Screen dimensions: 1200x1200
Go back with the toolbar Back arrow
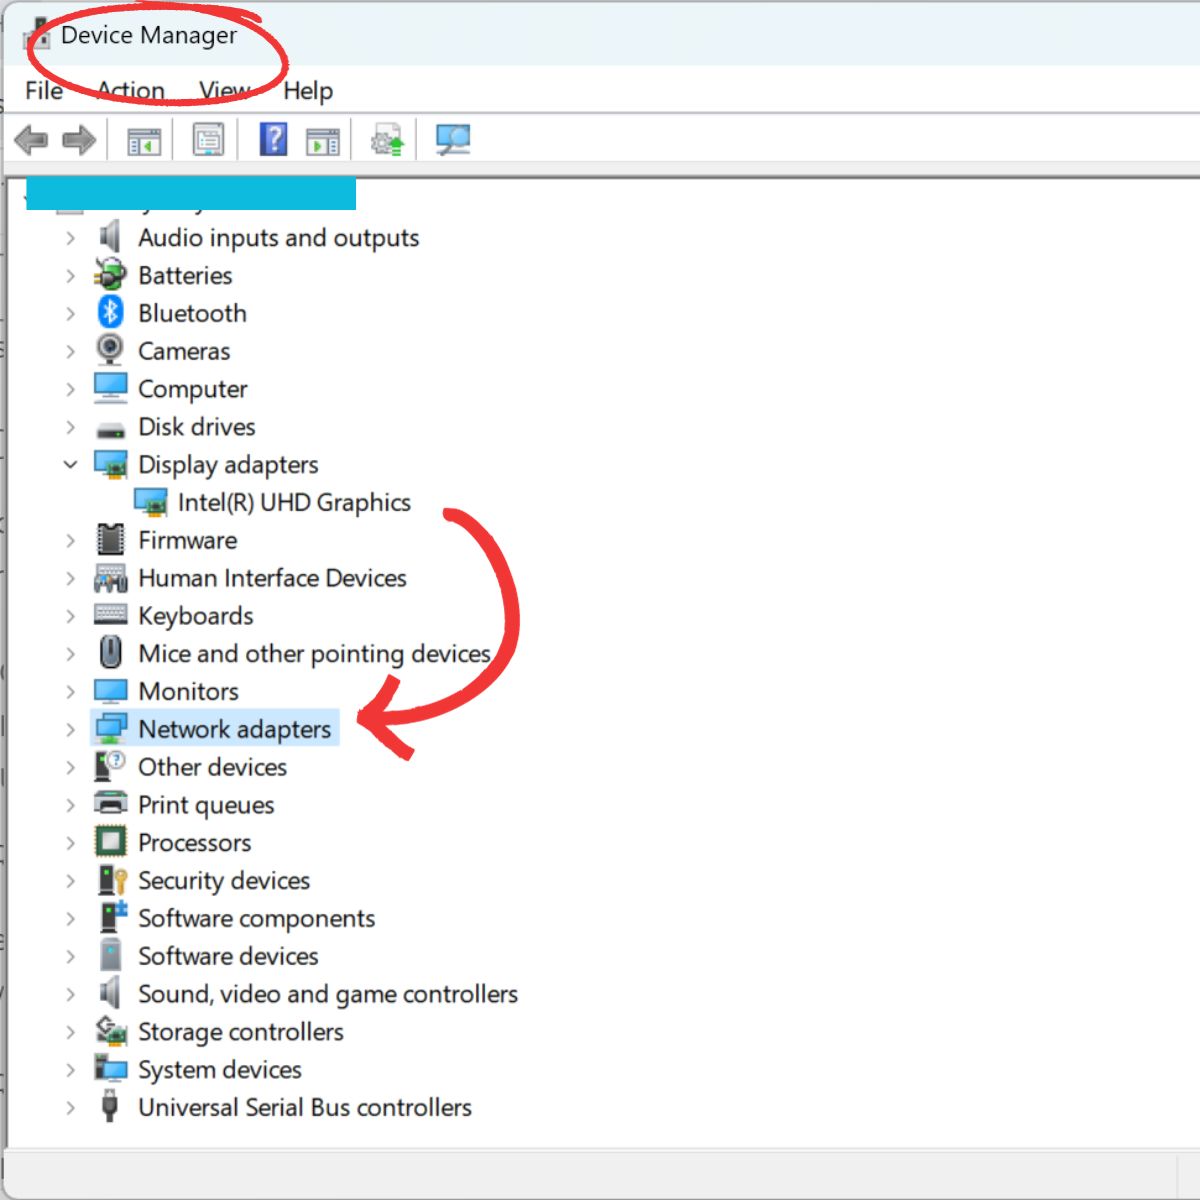click(32, 140)
